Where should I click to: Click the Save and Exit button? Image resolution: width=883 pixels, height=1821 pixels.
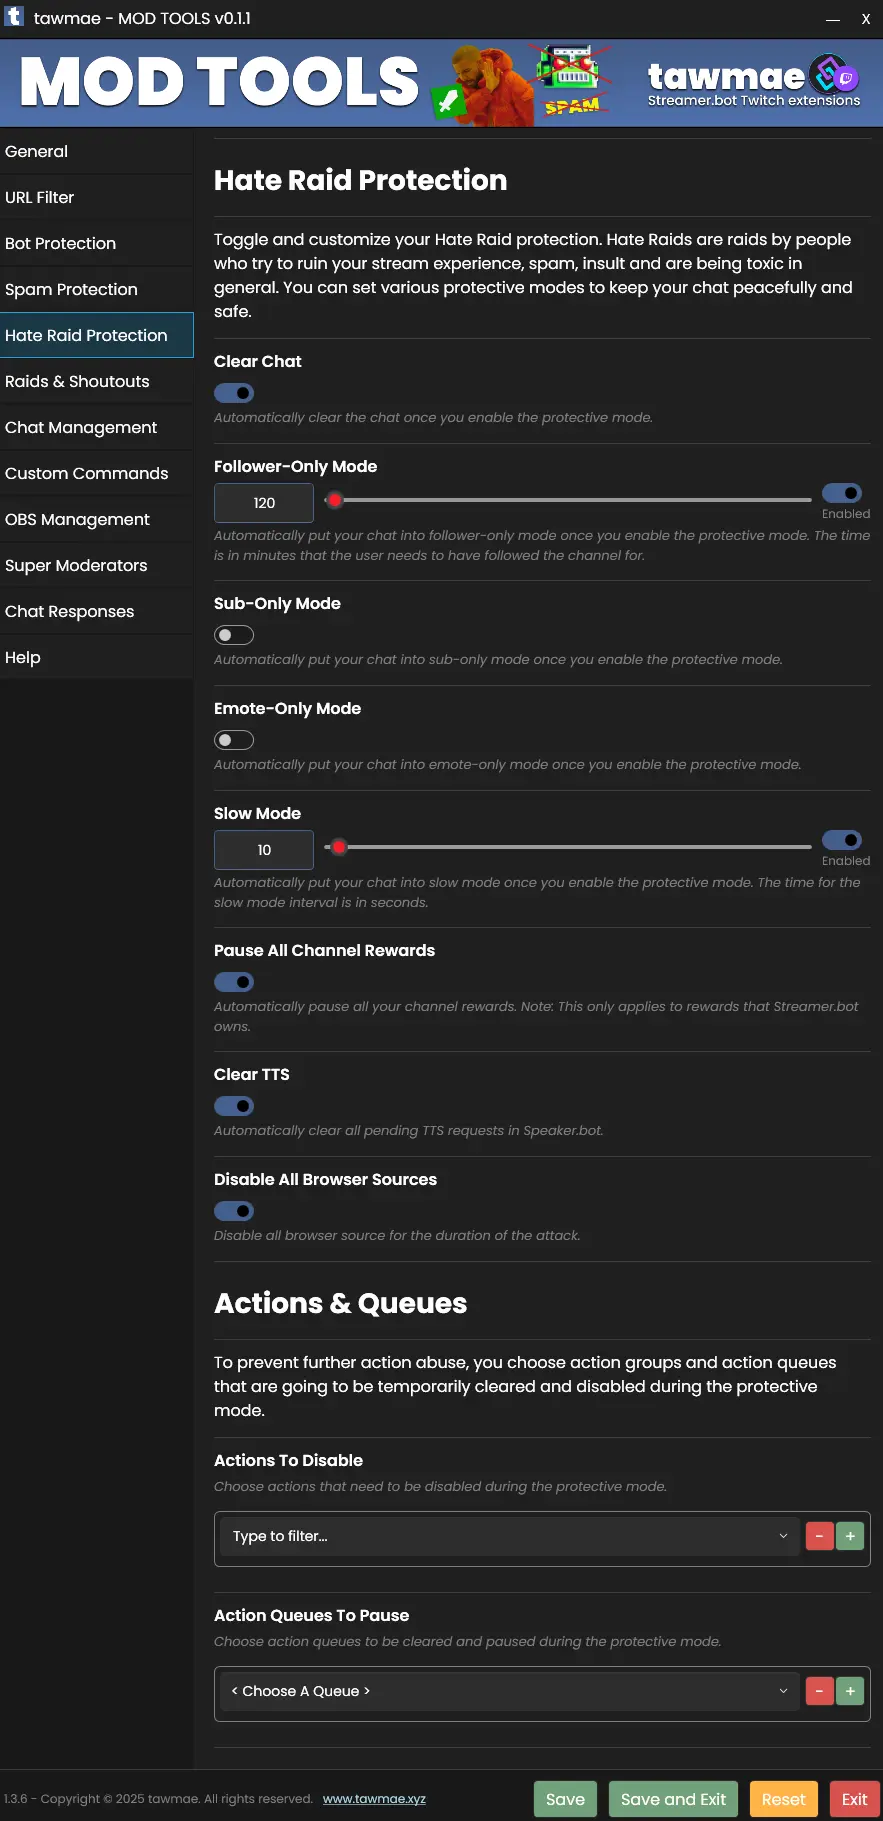click(x=673, y=1799)
